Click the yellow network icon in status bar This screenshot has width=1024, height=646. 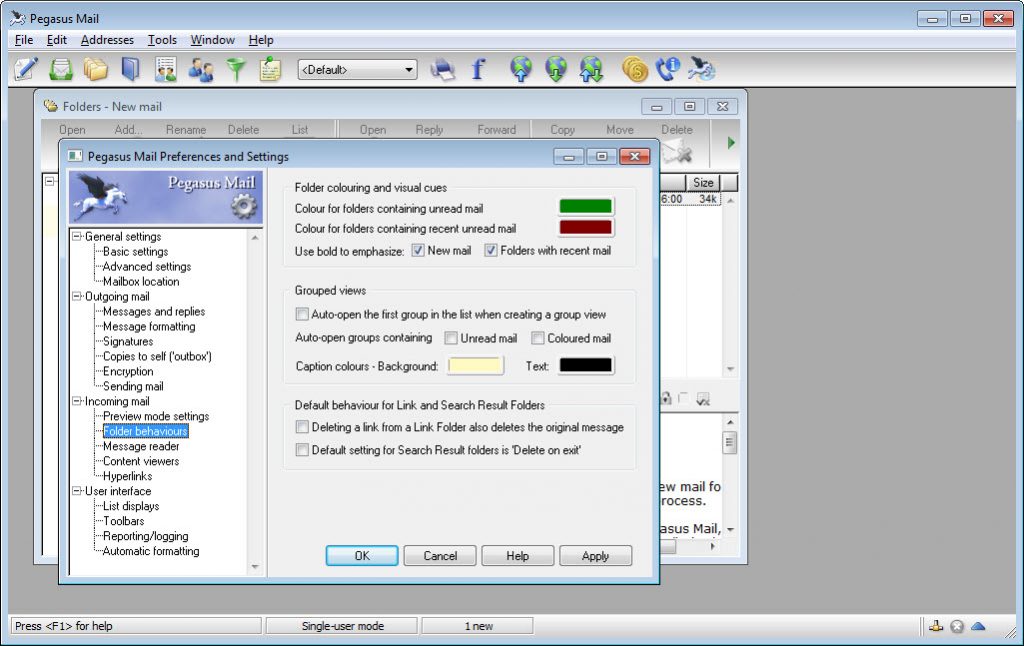pyautogui.click(x=936, y=626)
